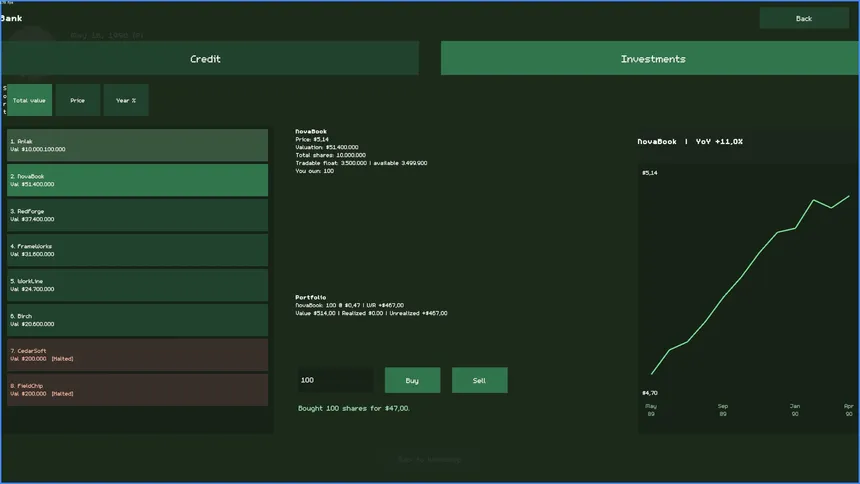Screen dimensions: 860x484
Task: Click the '$5,14' chart top axis label
Action: [650, 173]
